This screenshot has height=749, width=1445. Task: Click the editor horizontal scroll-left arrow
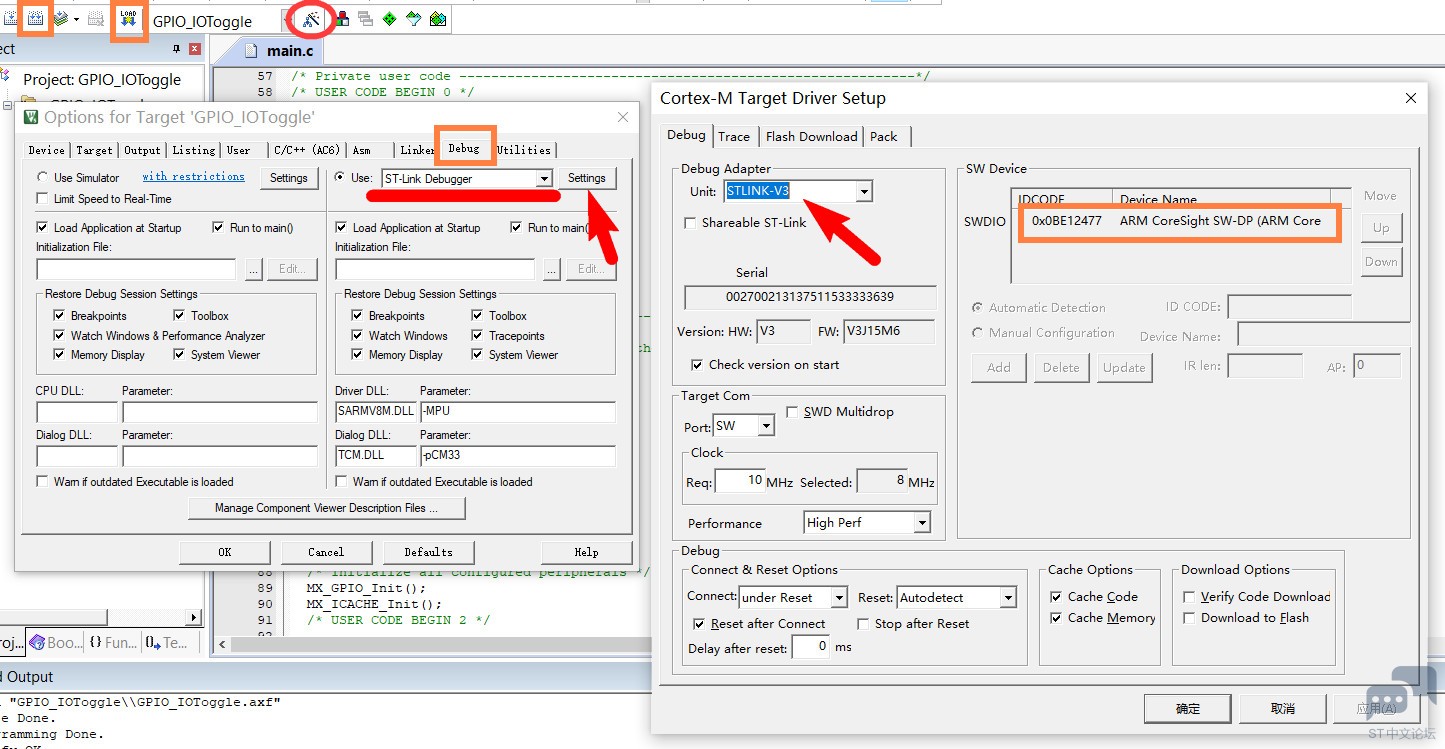(221, 643)
